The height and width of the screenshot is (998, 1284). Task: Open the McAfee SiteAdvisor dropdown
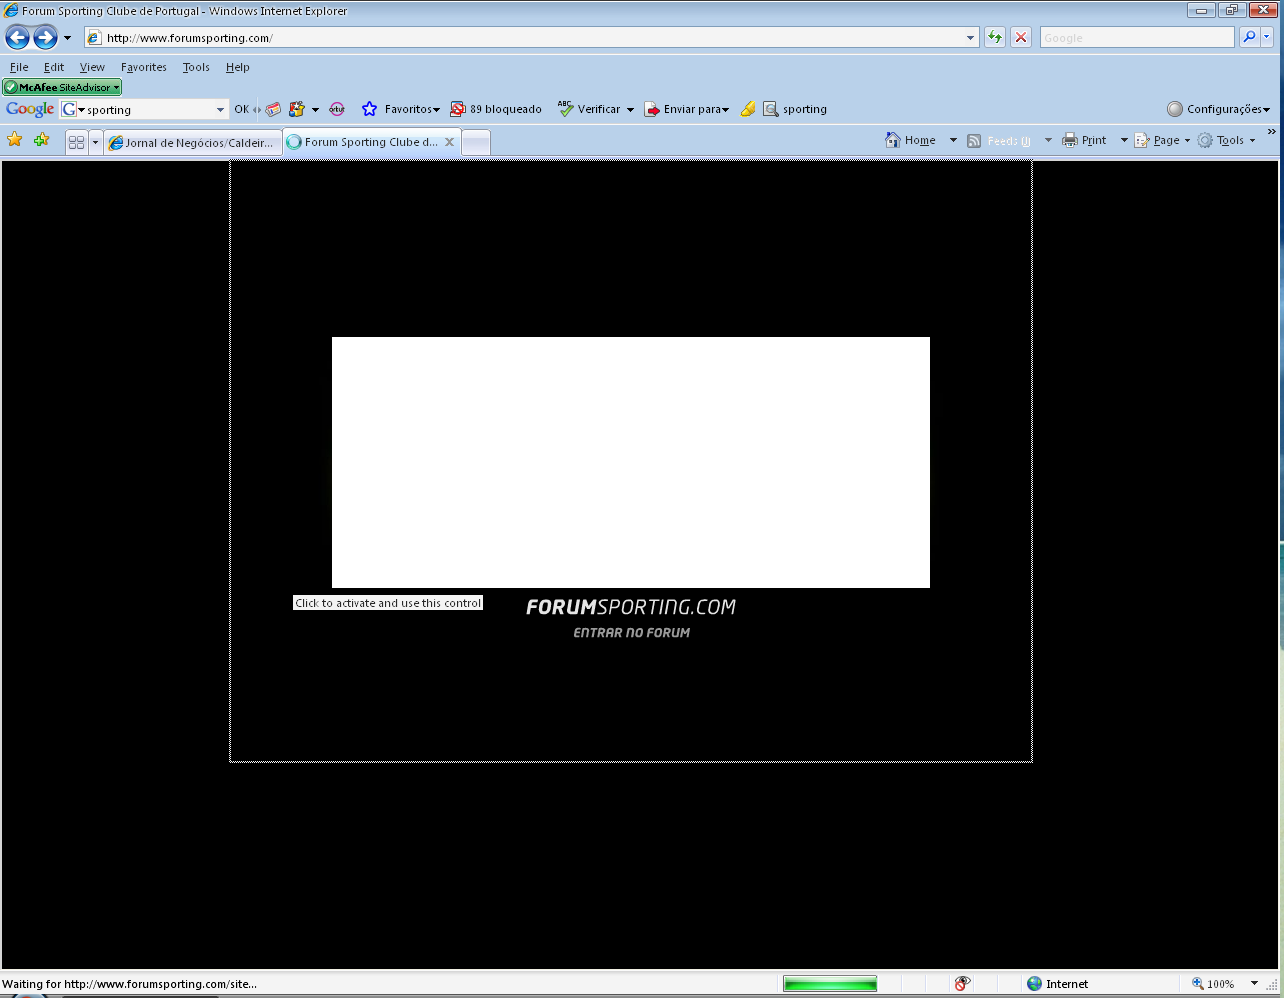click(62, 88)
